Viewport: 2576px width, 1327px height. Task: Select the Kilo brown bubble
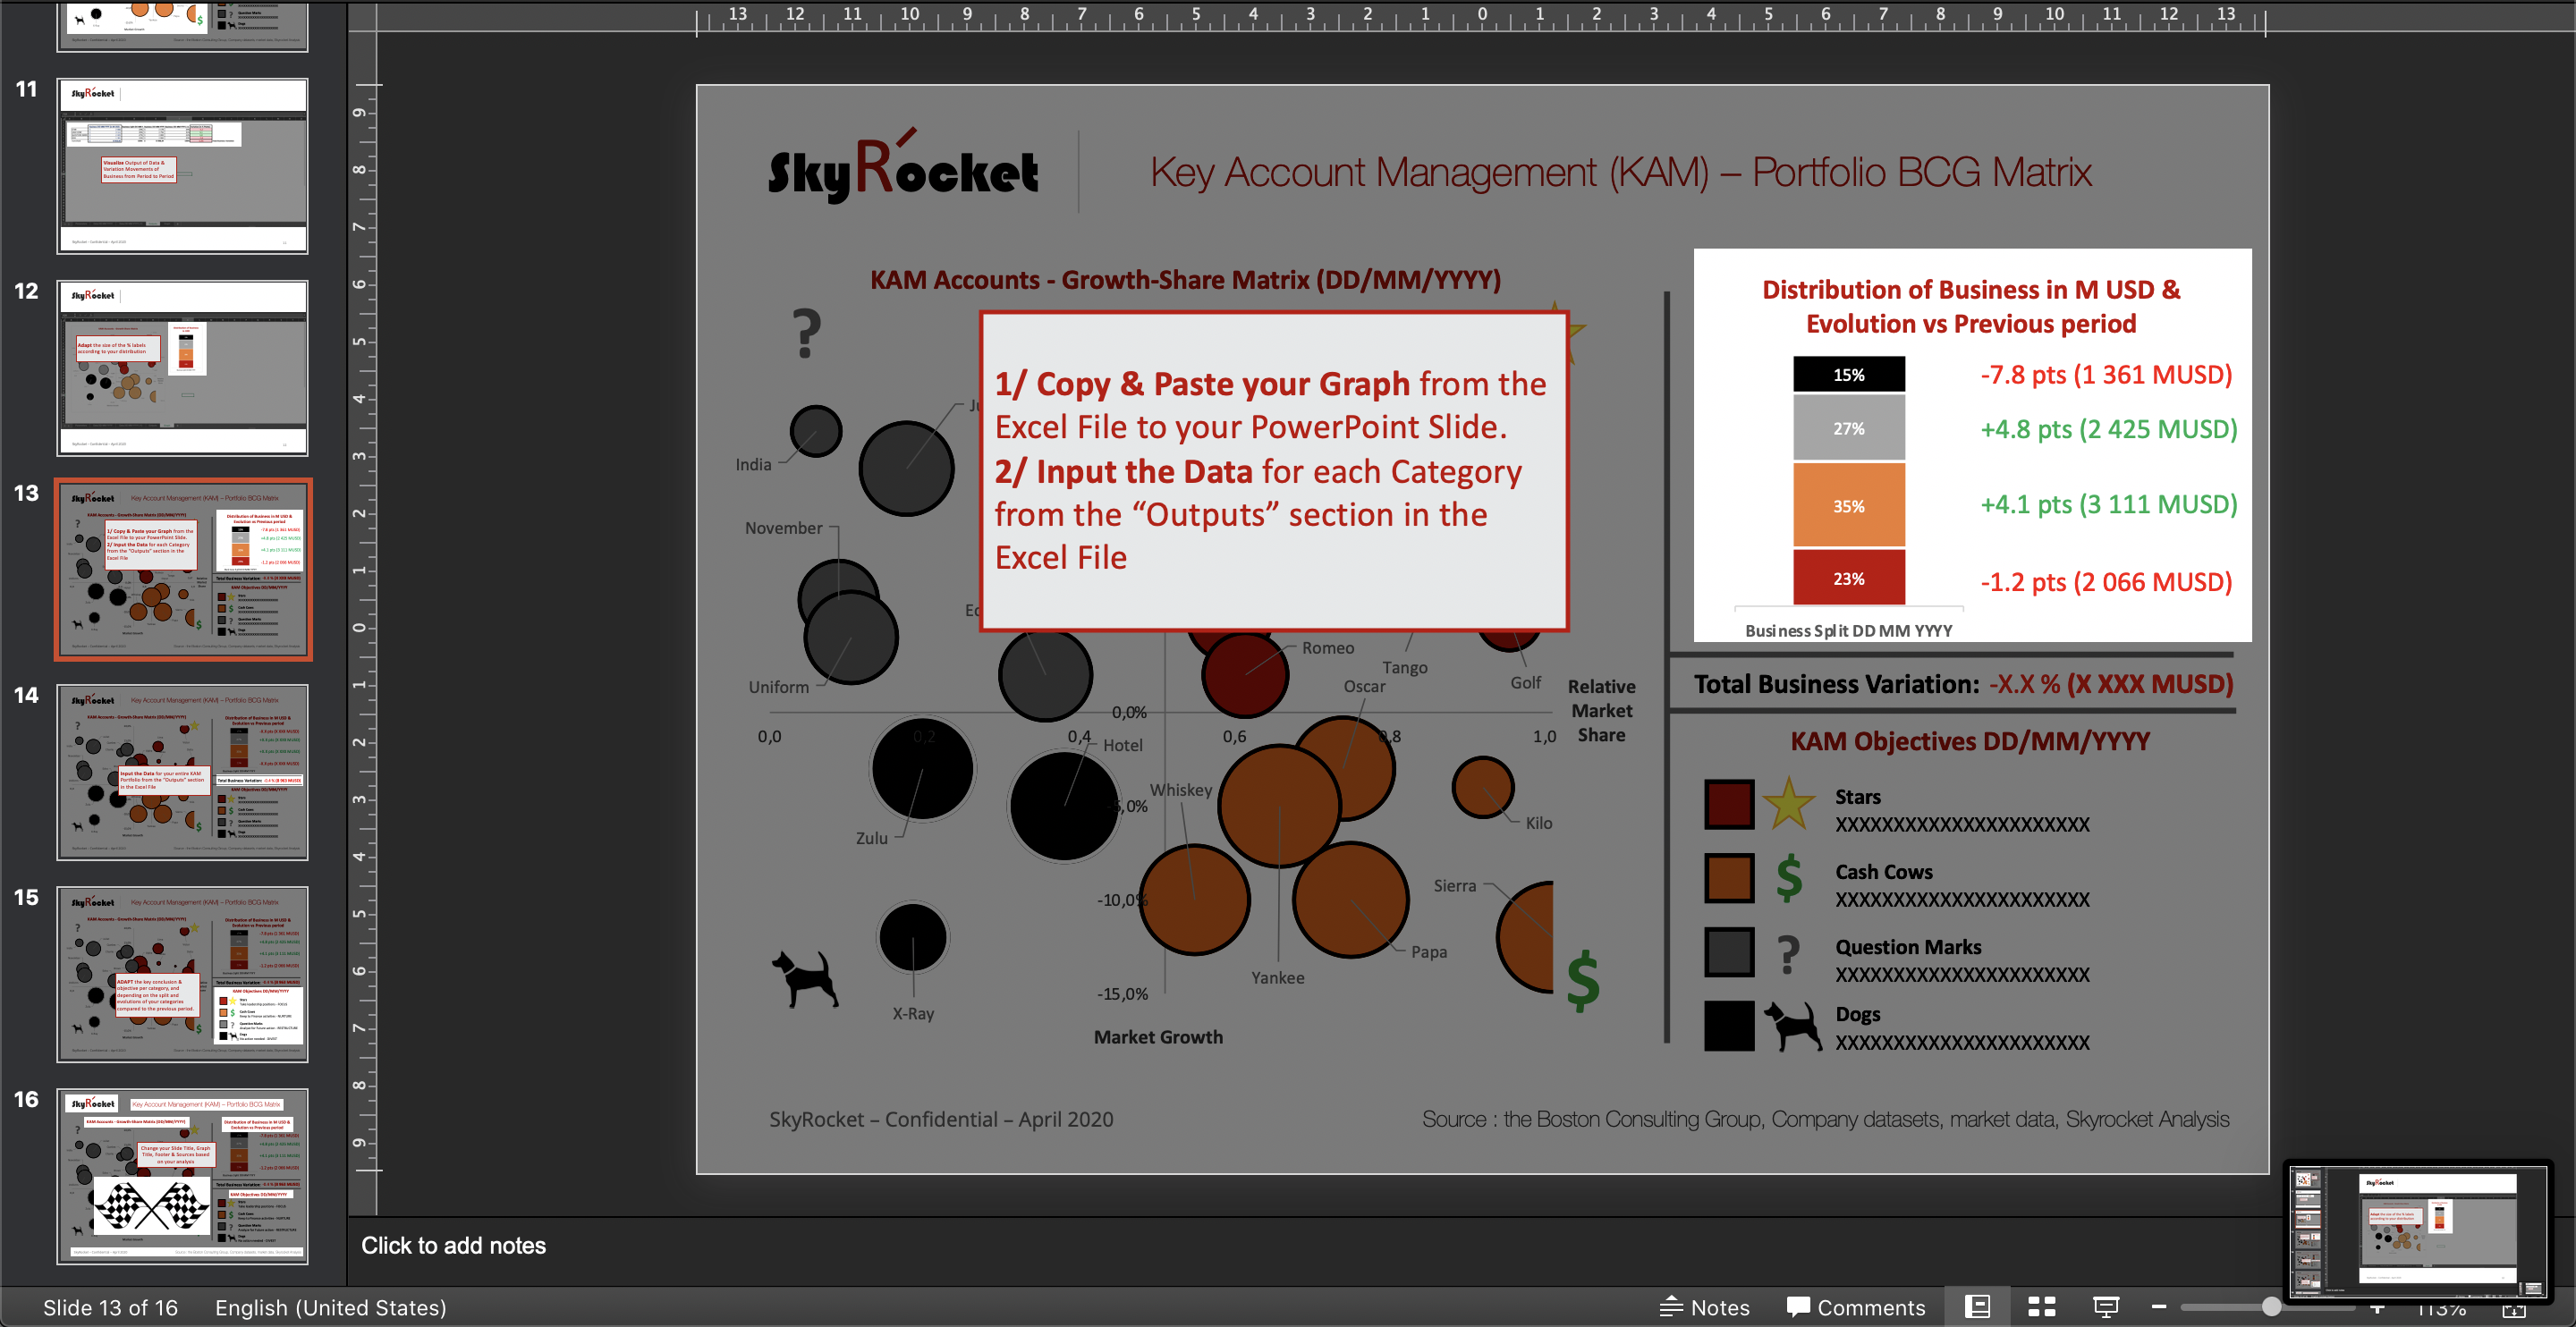1483,786
